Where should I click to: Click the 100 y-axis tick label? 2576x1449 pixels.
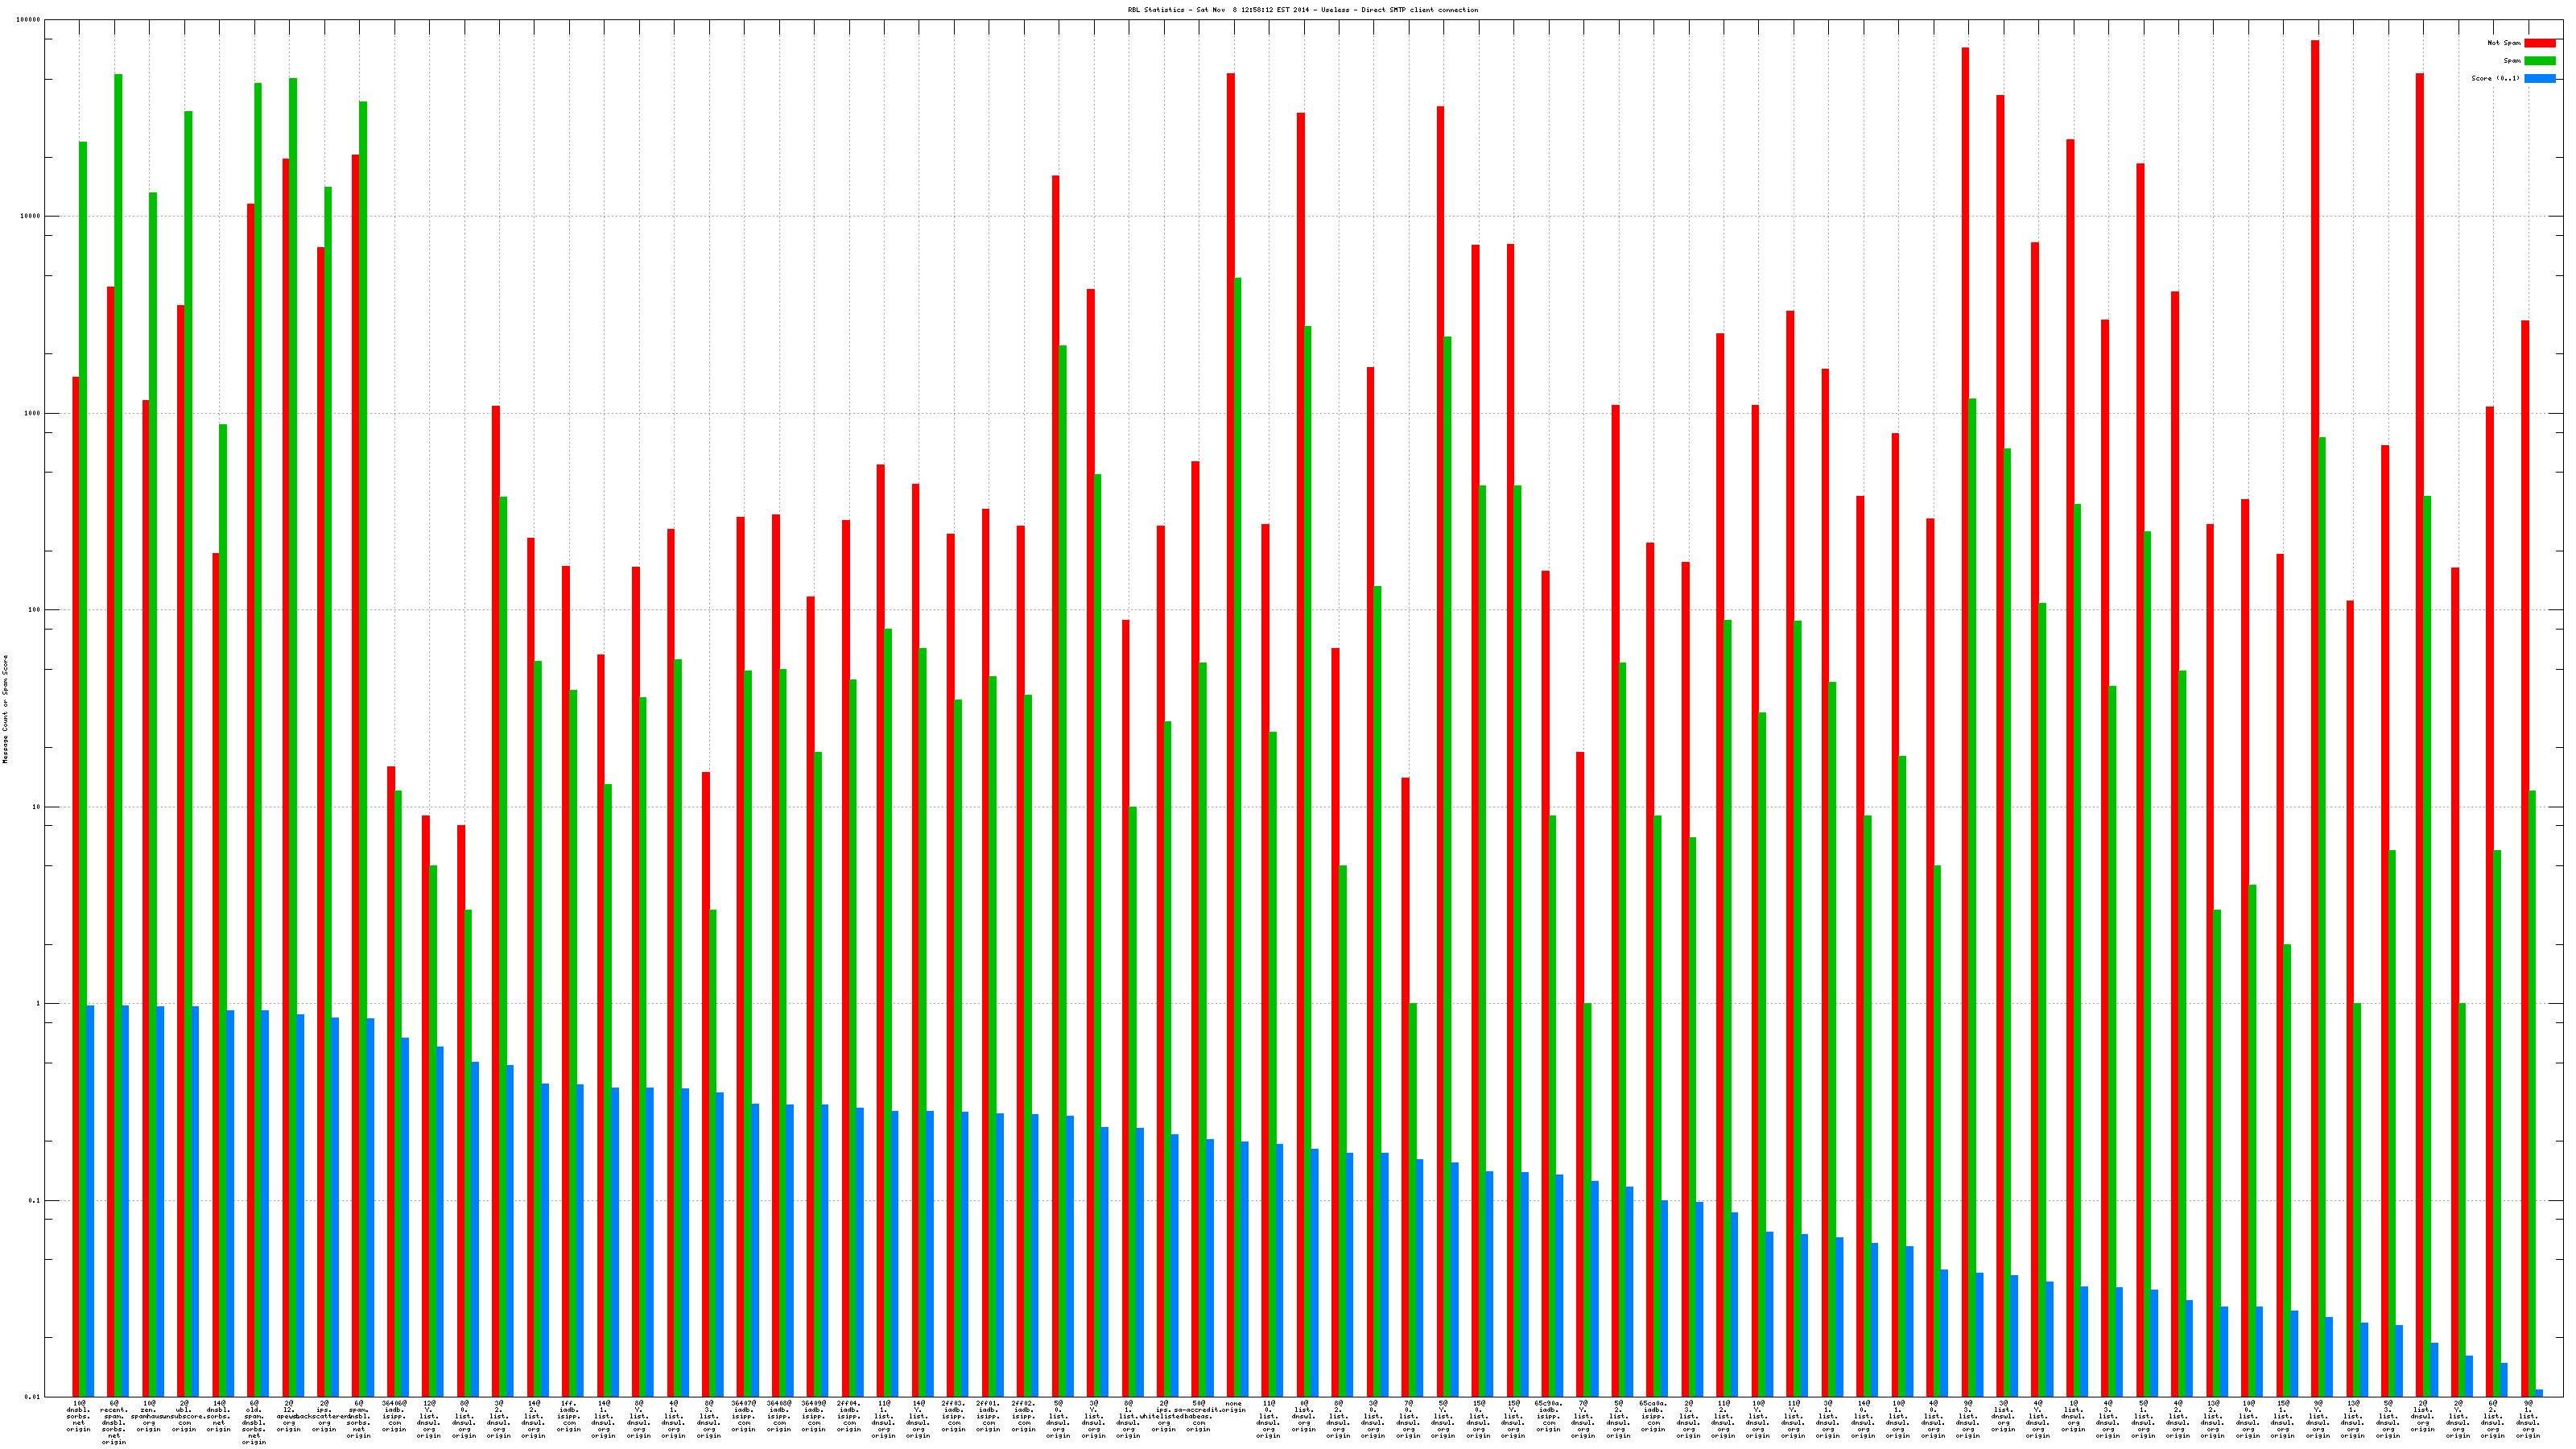(x=35, y=610)
